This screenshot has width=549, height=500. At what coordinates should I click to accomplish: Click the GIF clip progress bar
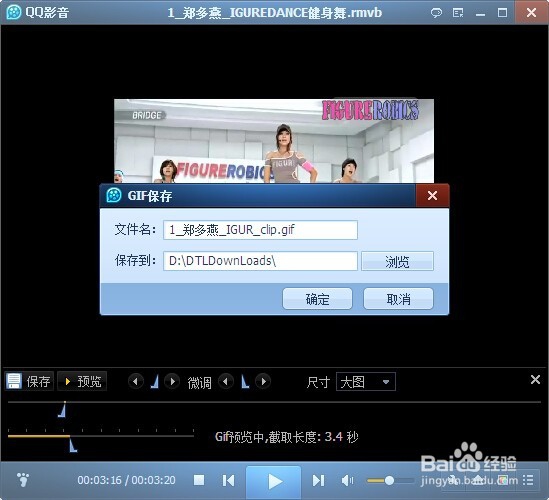101,436
